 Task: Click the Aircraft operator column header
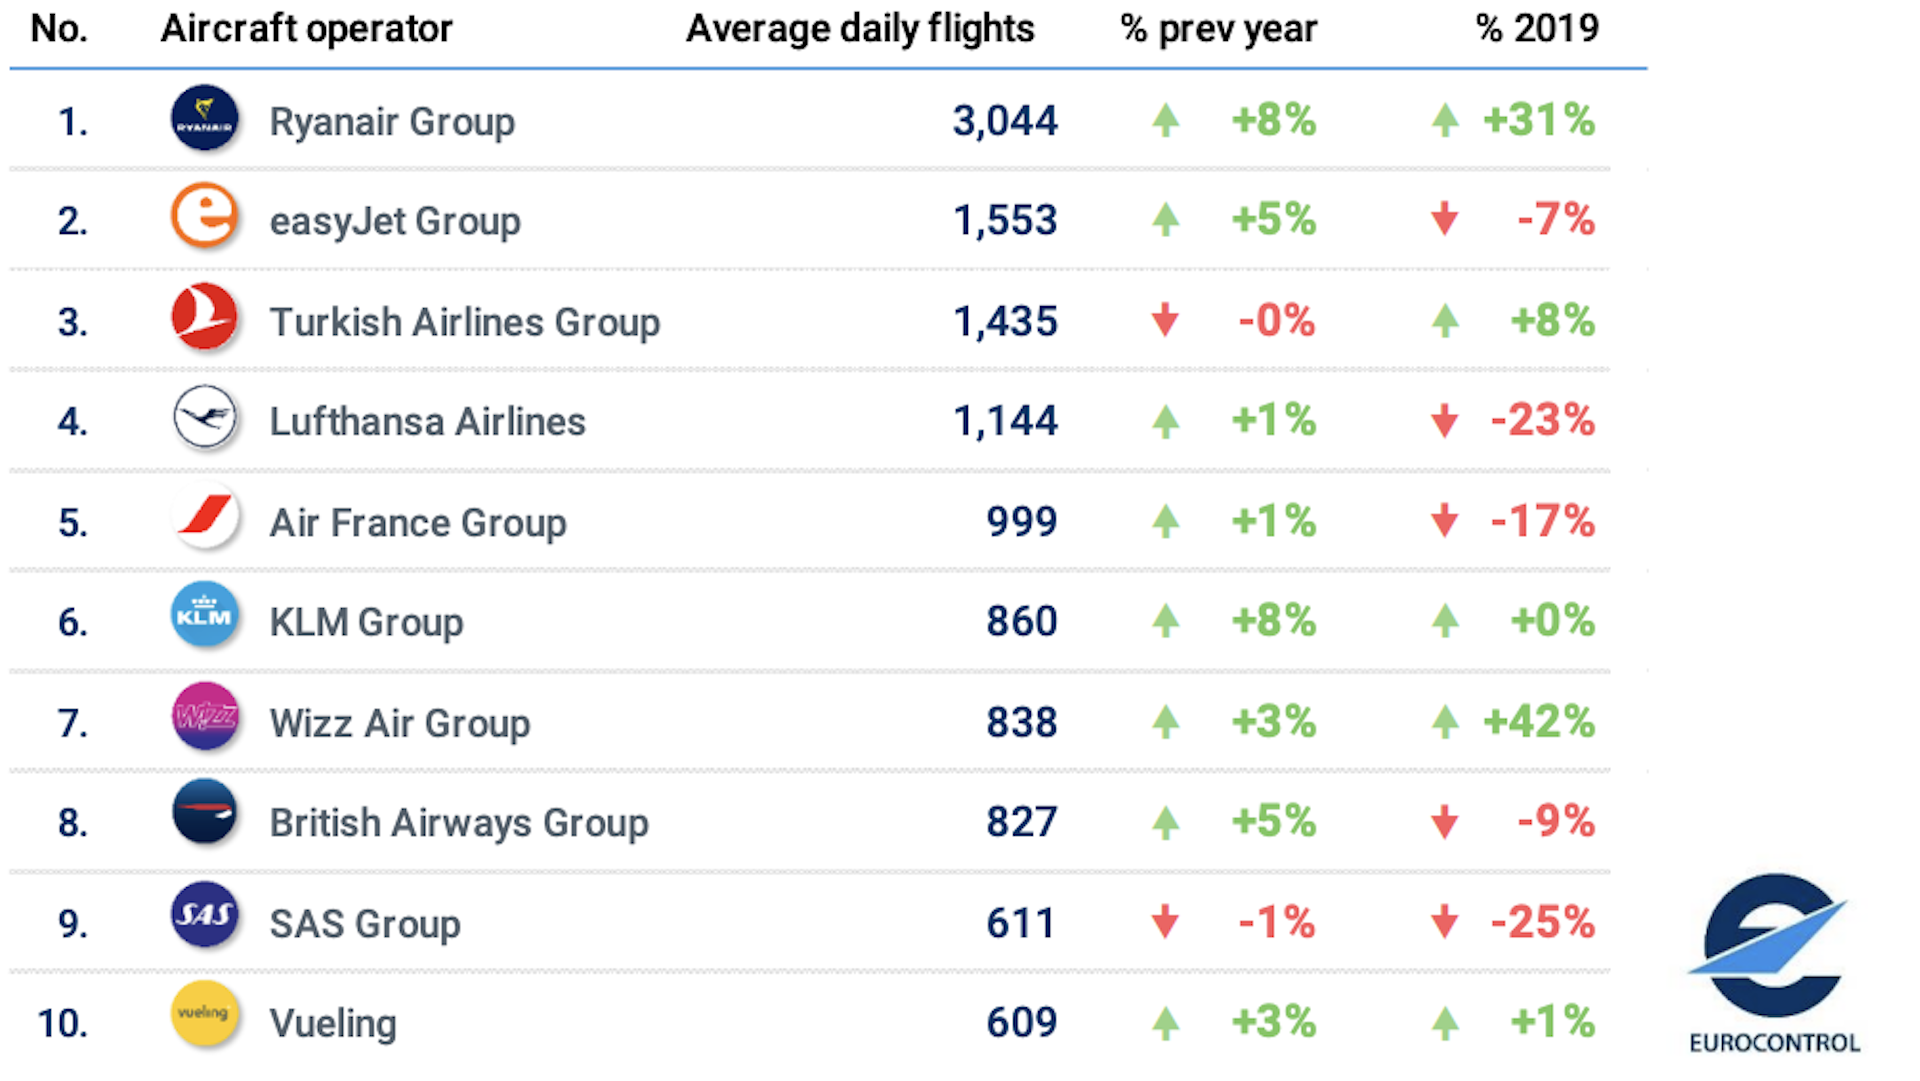(306, 28)
